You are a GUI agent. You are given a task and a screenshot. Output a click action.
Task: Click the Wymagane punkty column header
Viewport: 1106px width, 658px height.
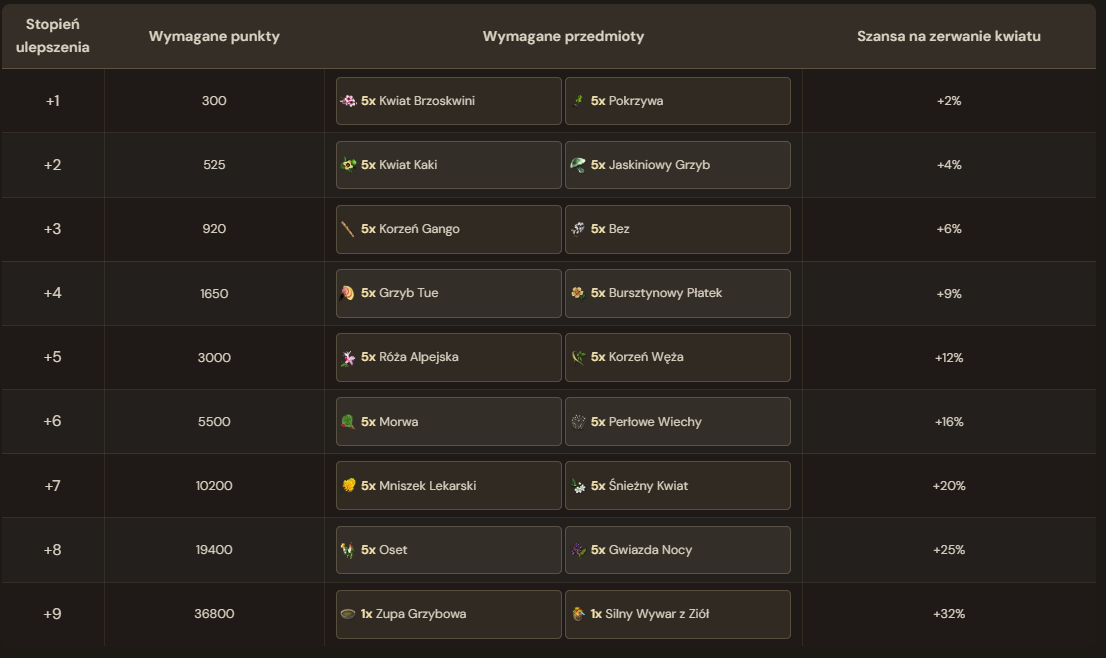(x=214, y=36)
